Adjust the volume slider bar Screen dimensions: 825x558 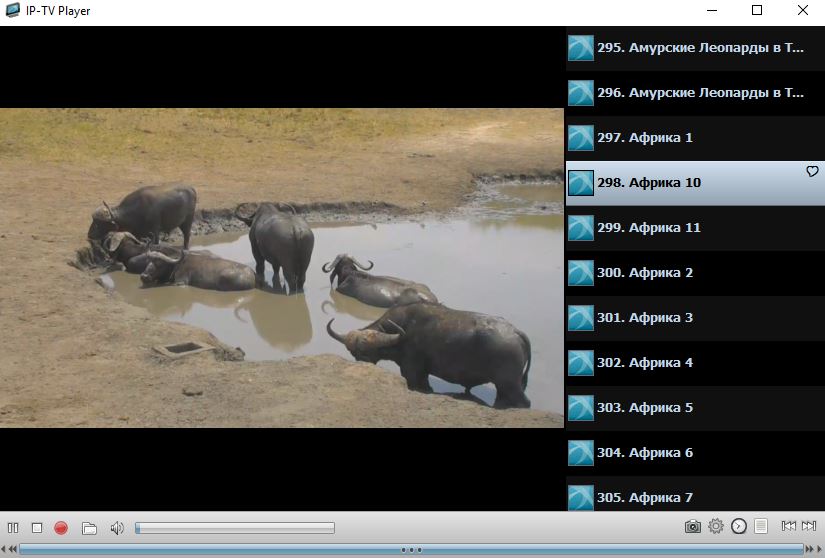pos(235,527)
